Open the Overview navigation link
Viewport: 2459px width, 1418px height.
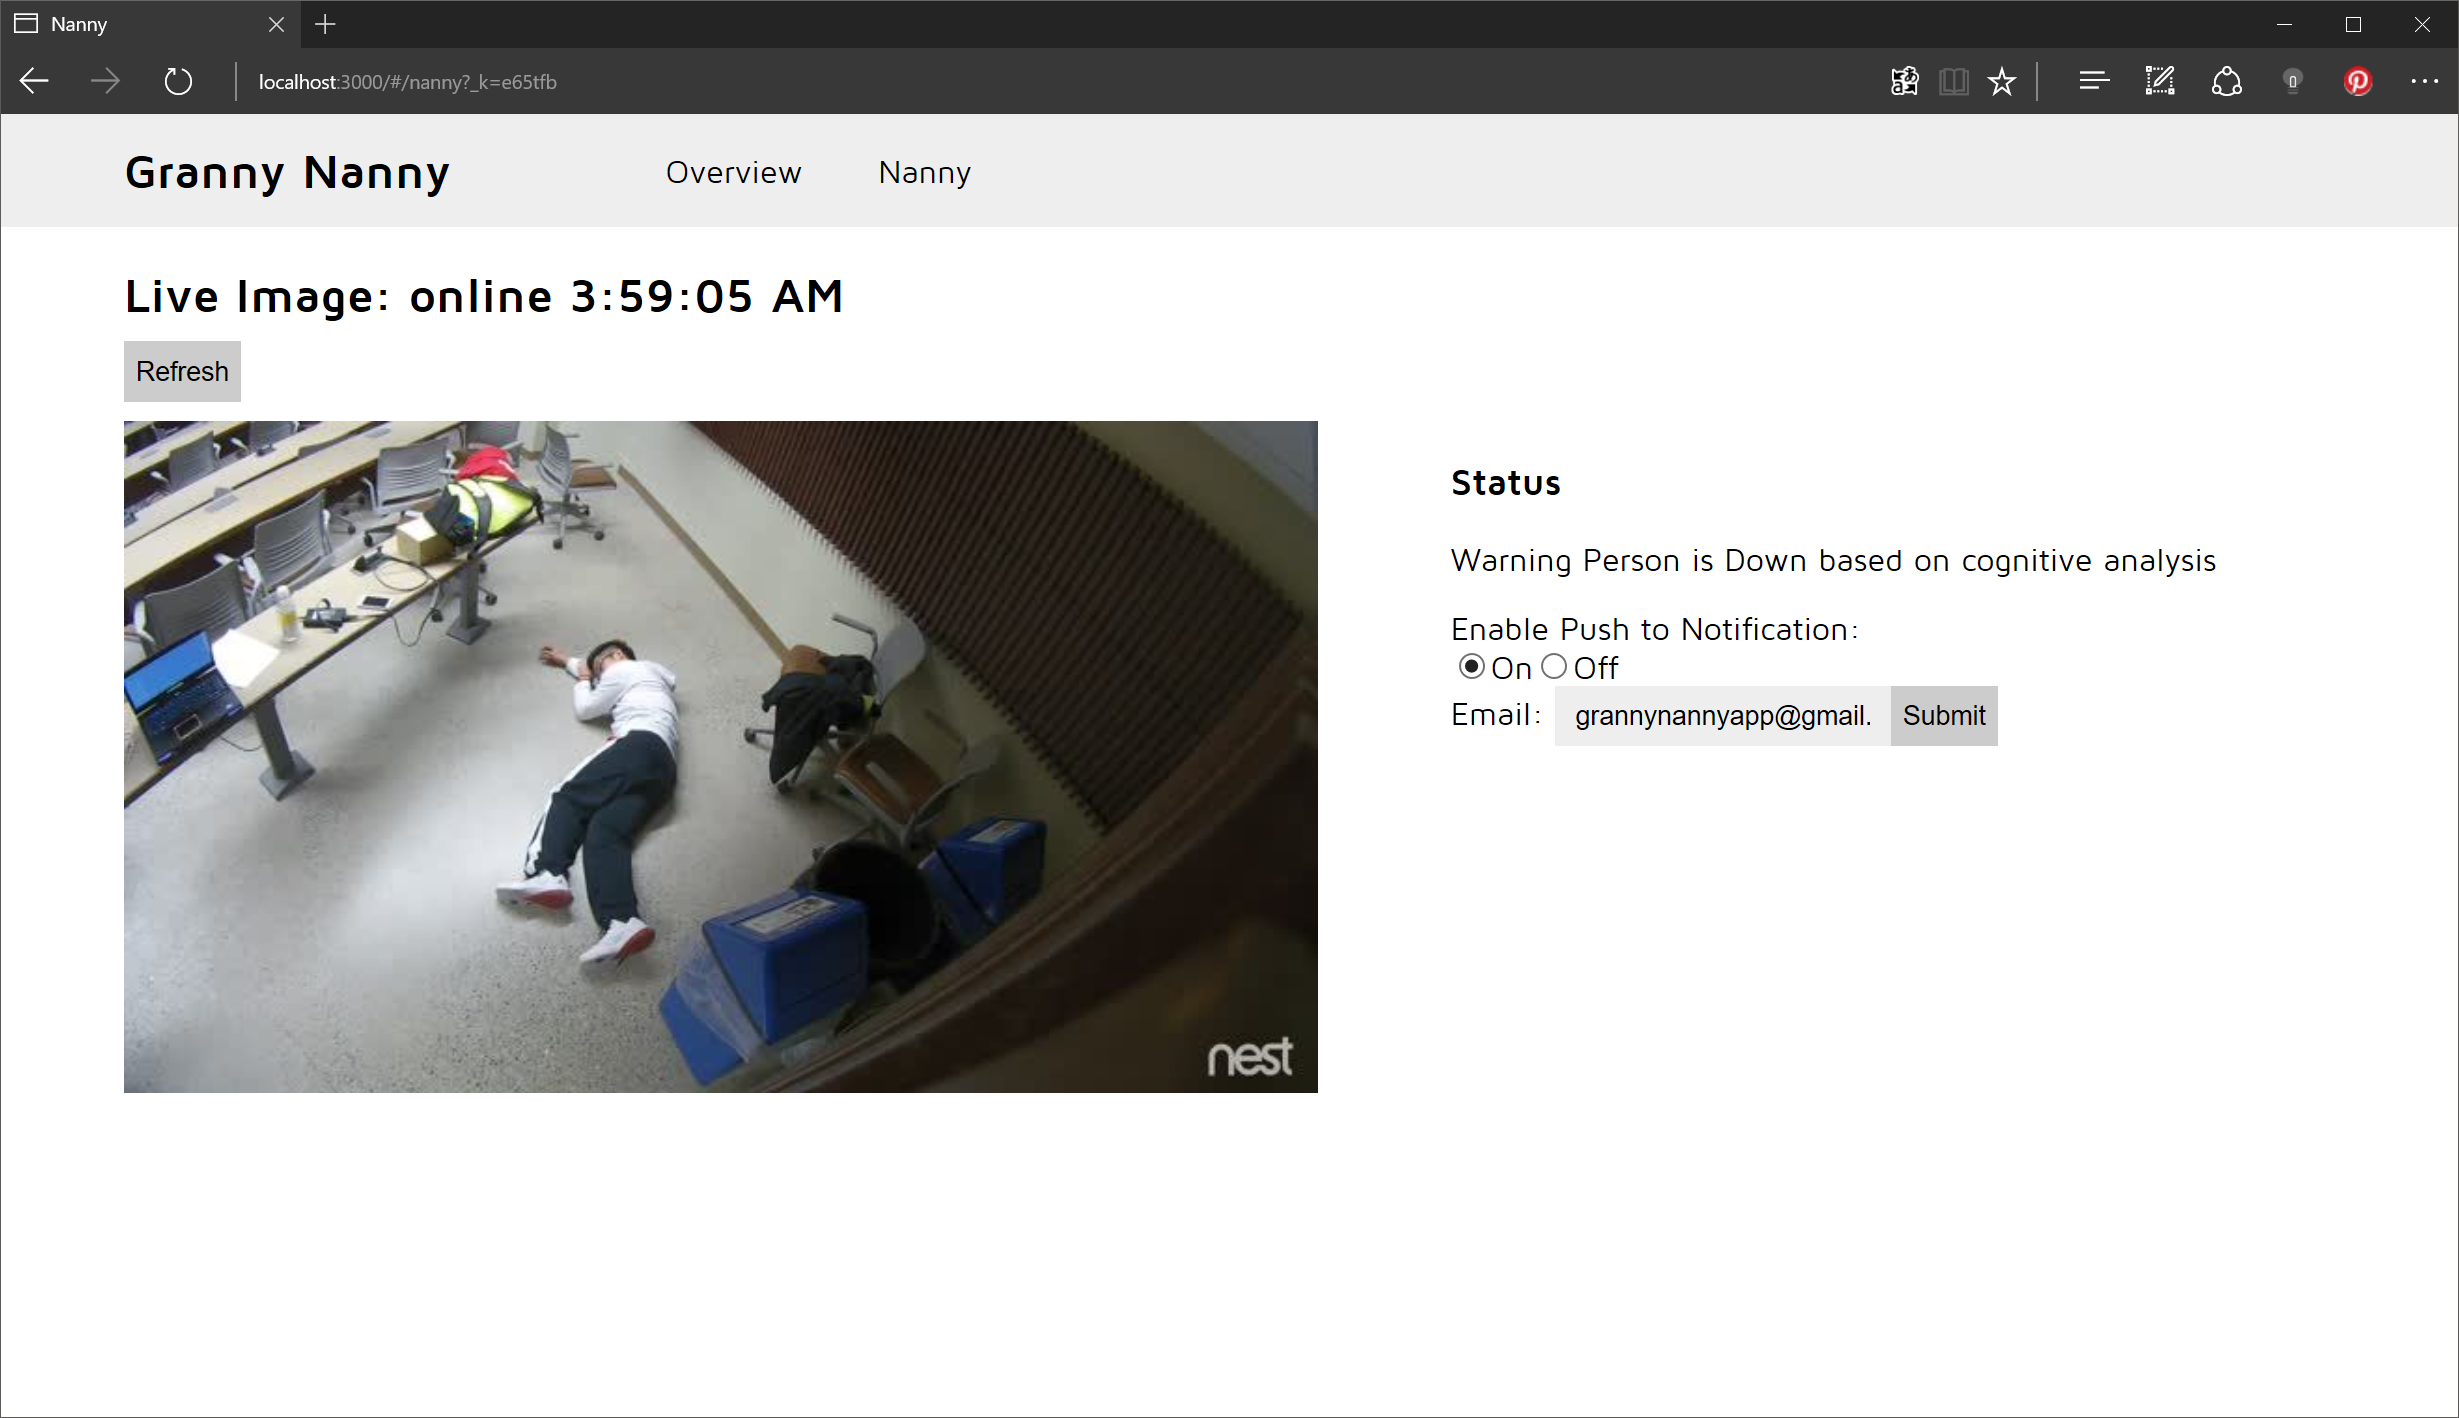(x=733, y=172)
